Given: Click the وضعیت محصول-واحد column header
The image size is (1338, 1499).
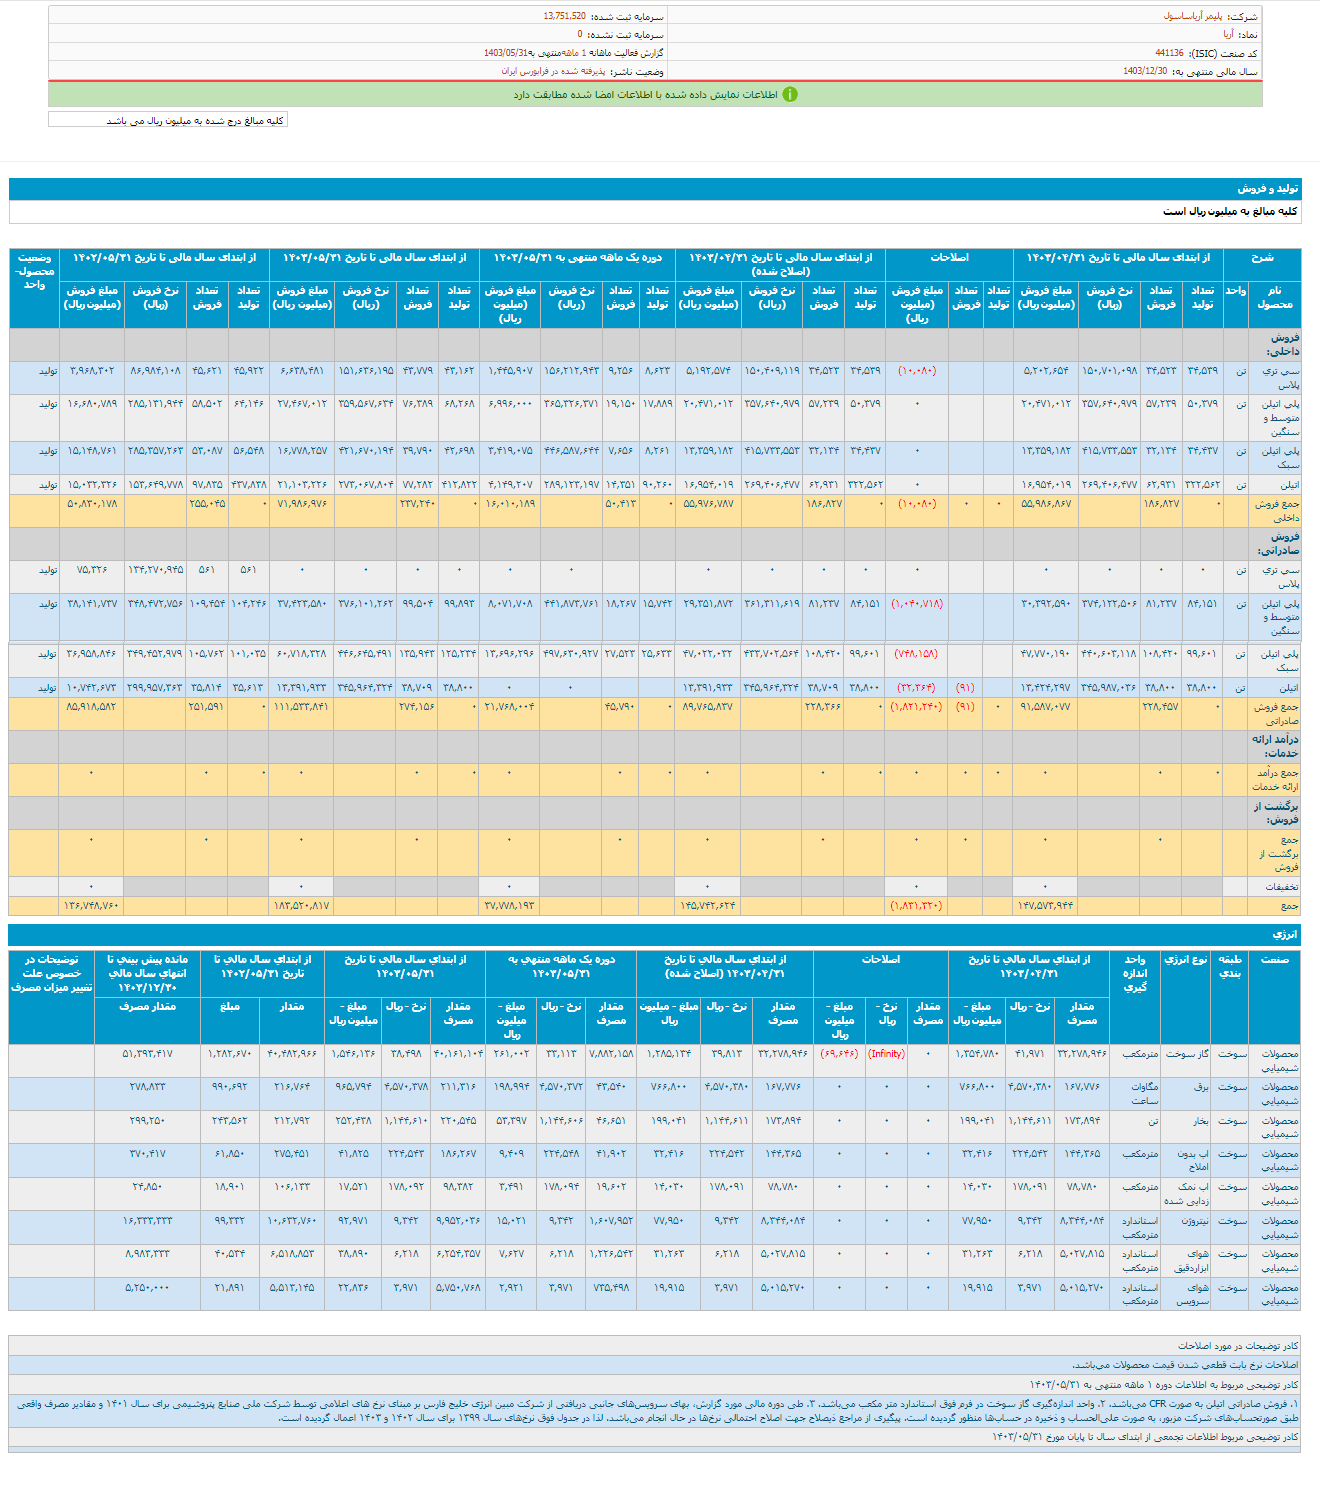Looking at the screenshot, I should (35, 271).
